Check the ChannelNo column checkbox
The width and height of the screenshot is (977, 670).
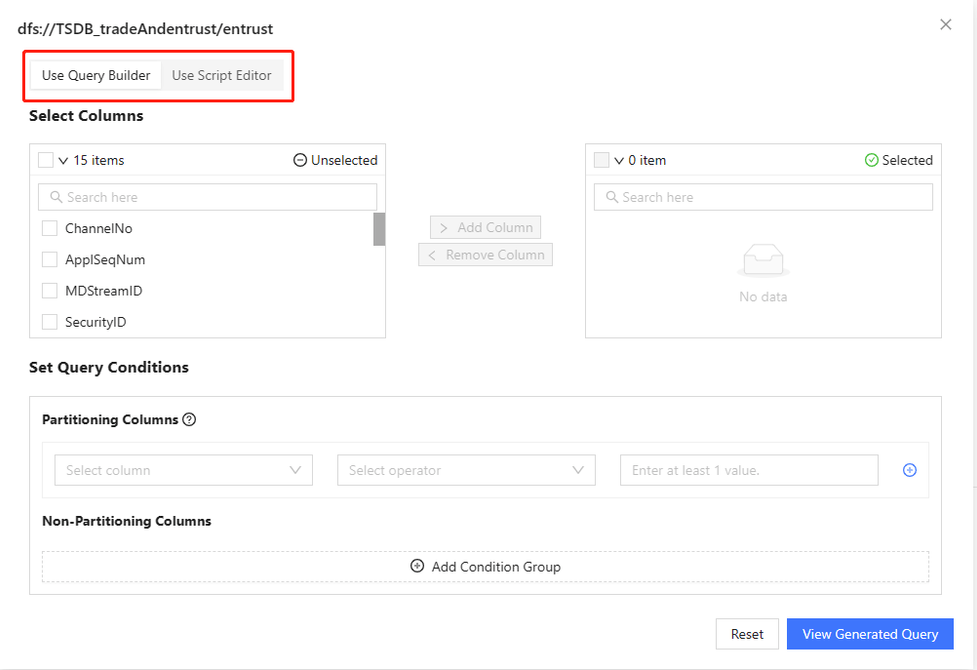click(49, 228)
